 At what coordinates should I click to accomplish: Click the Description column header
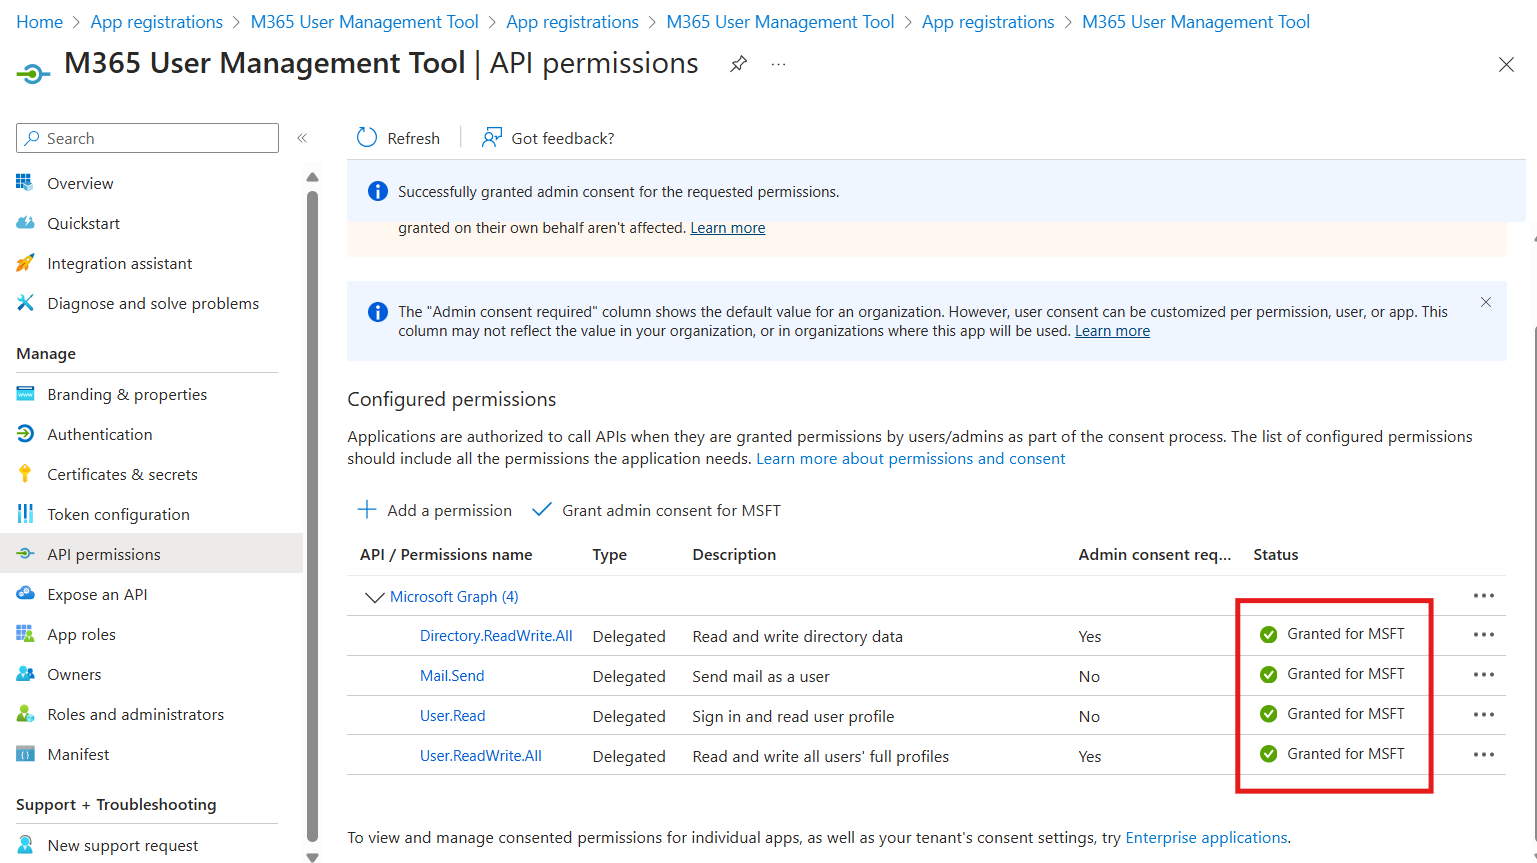(x=734, y=554)
